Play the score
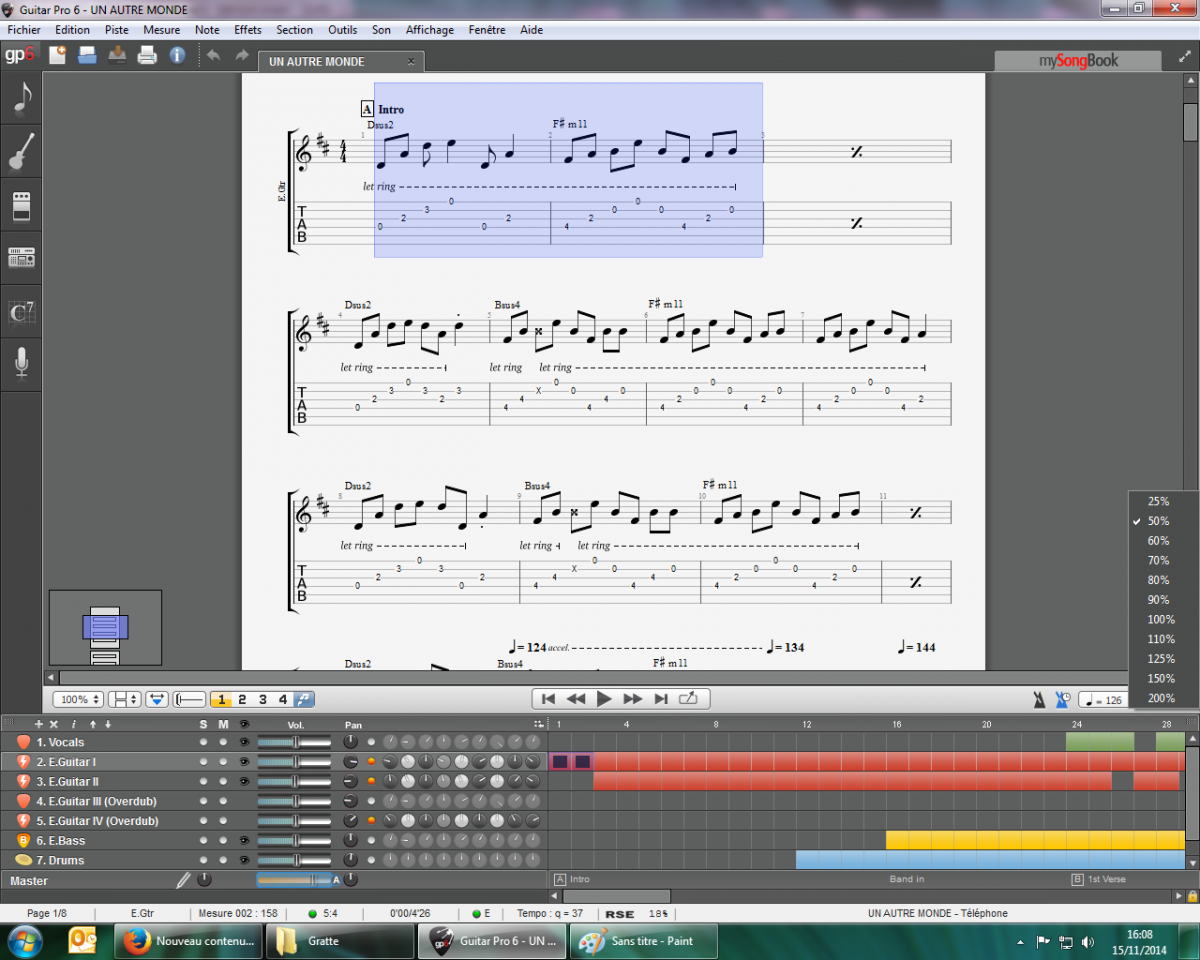Screen dimensions: 1200x960 [x=603, y=699]
